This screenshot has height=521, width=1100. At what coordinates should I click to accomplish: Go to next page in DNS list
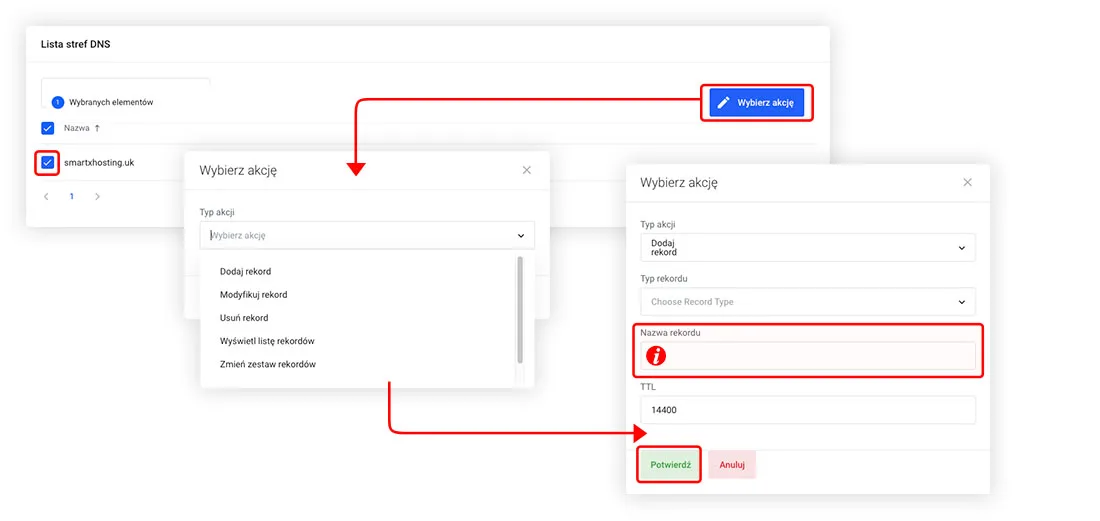pyautogui.click(x=97, y=196)
